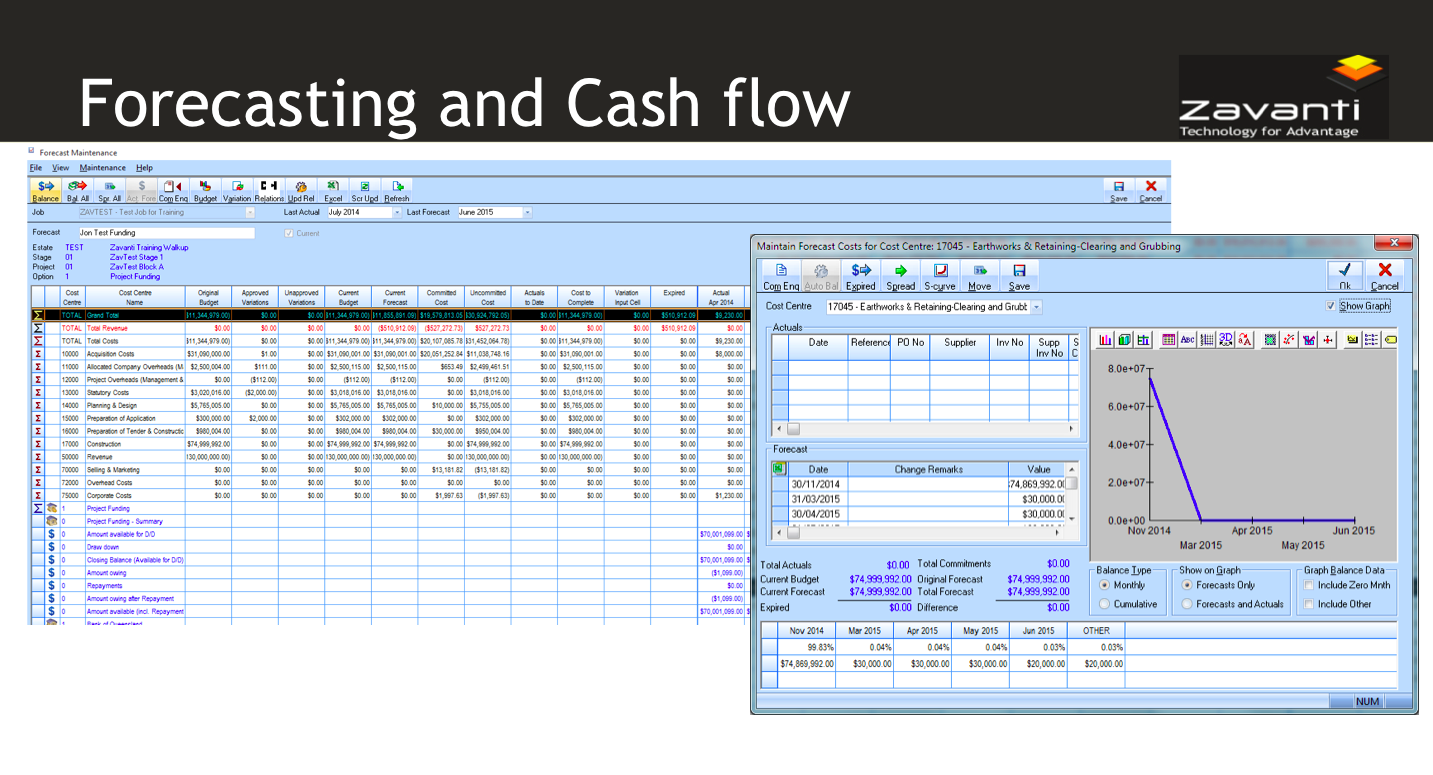Click the graph legend list icon

click(1372, 340)
